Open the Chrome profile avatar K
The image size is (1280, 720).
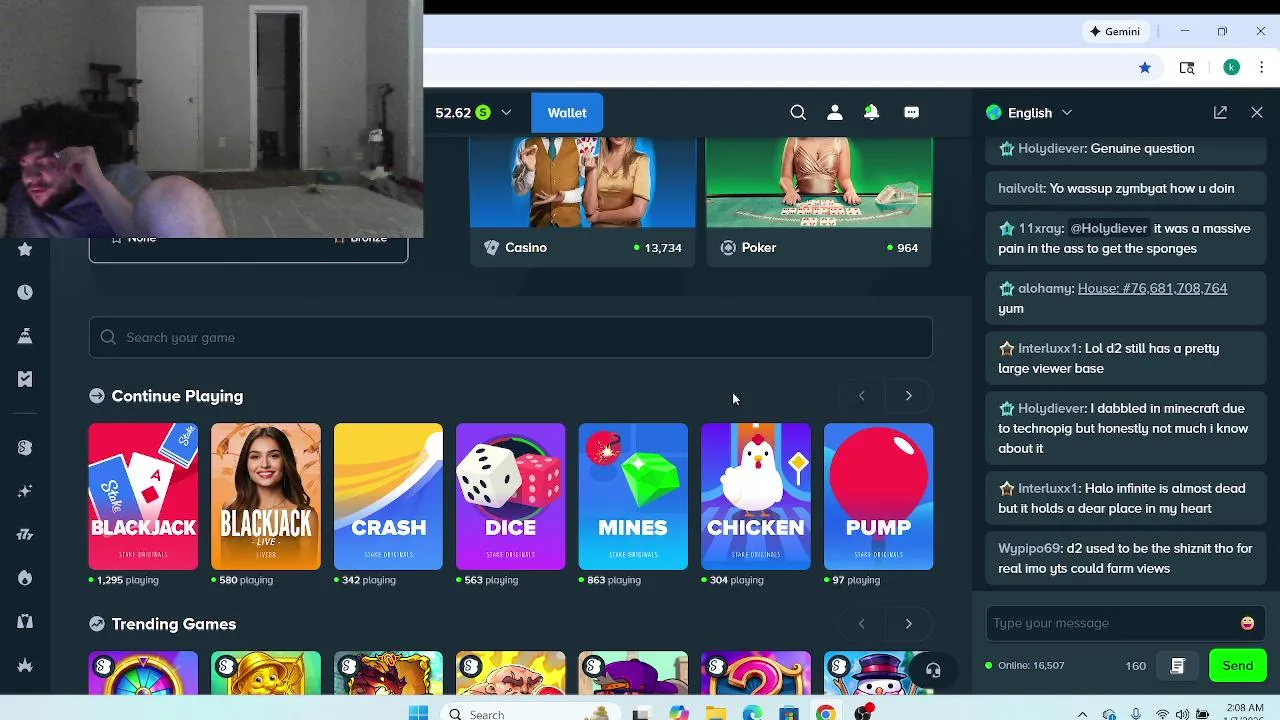coord(1232,67)
